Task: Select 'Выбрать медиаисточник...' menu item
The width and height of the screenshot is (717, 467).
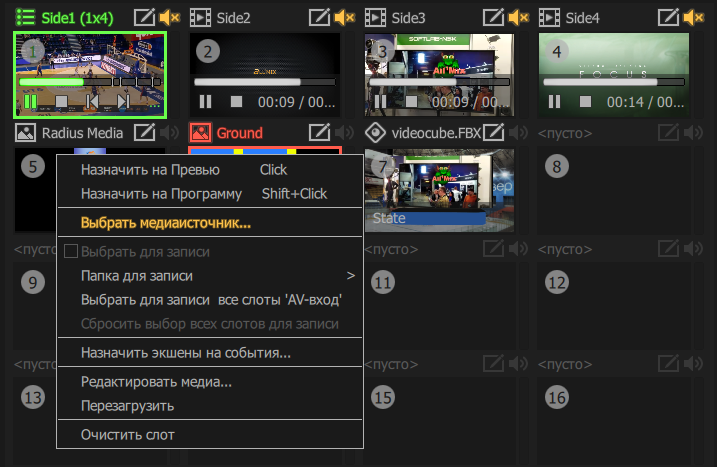Action: [210, 223]
